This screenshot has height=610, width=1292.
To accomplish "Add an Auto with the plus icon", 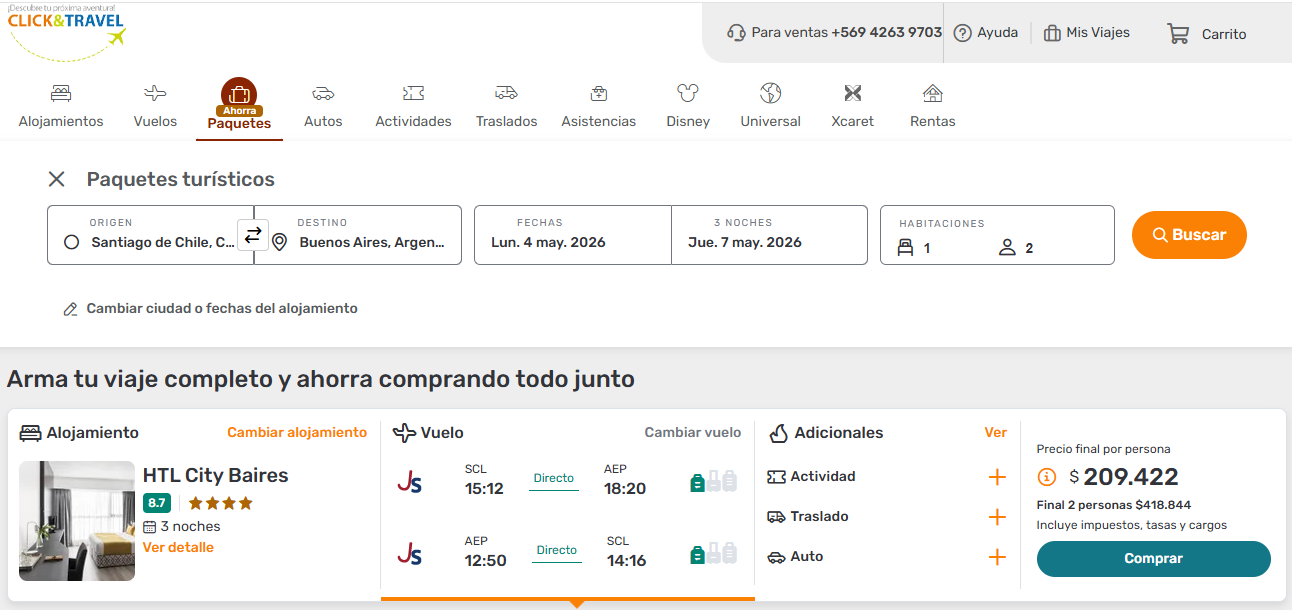I will [996, 557].
